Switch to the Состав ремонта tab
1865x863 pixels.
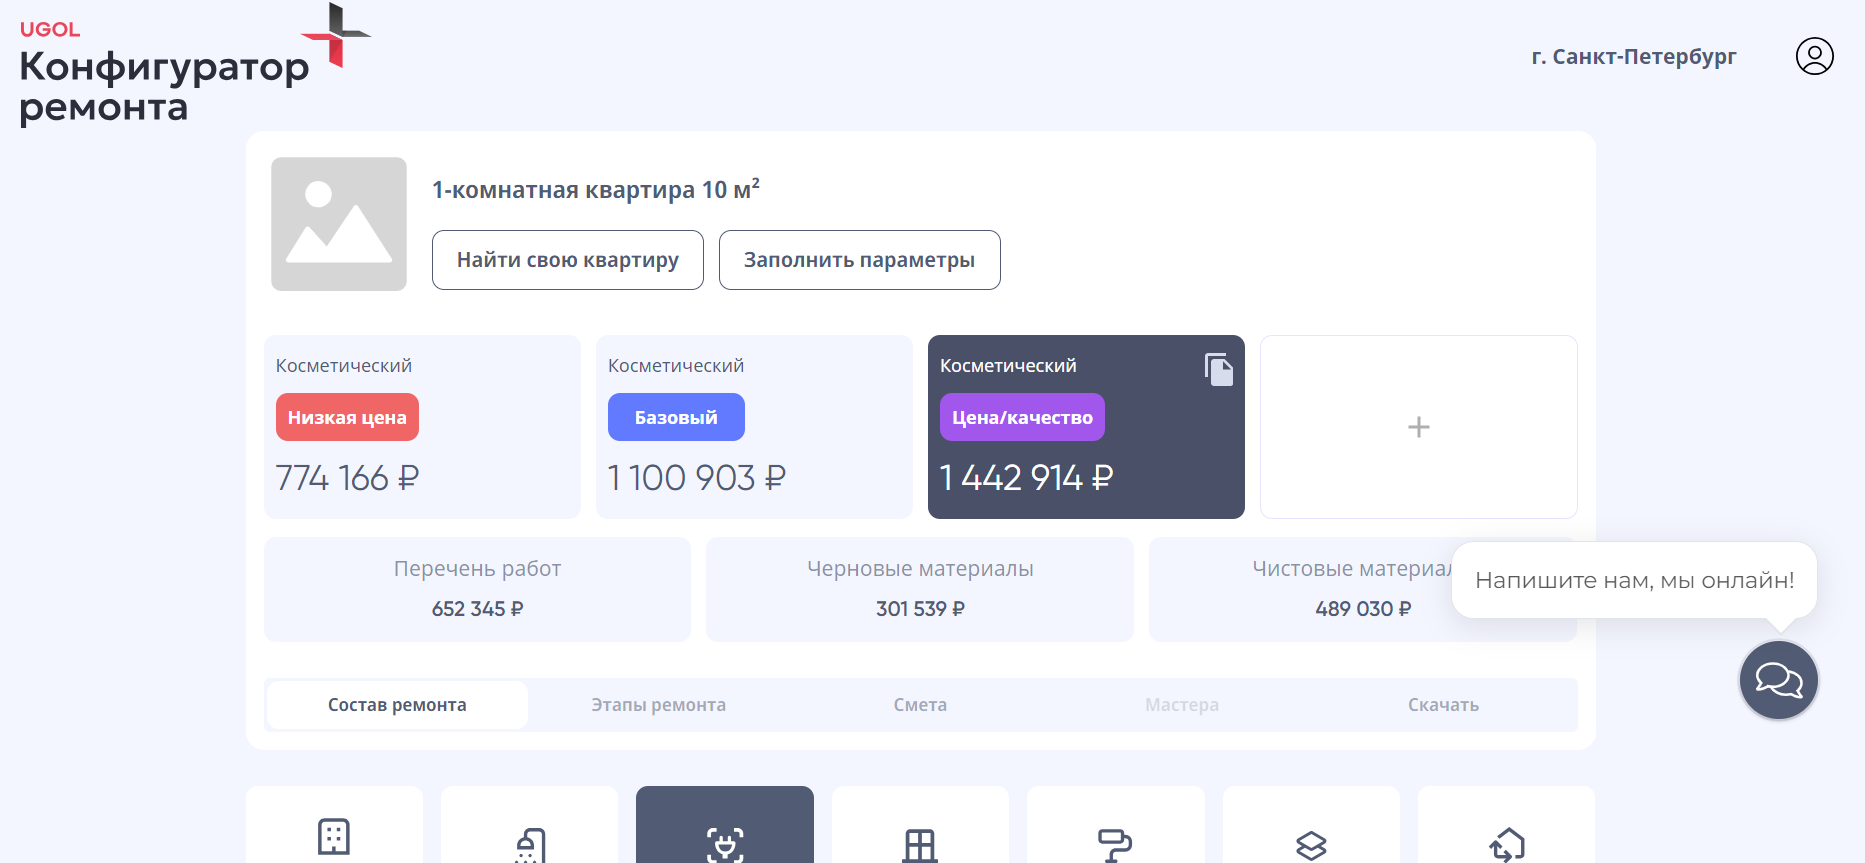397,705
